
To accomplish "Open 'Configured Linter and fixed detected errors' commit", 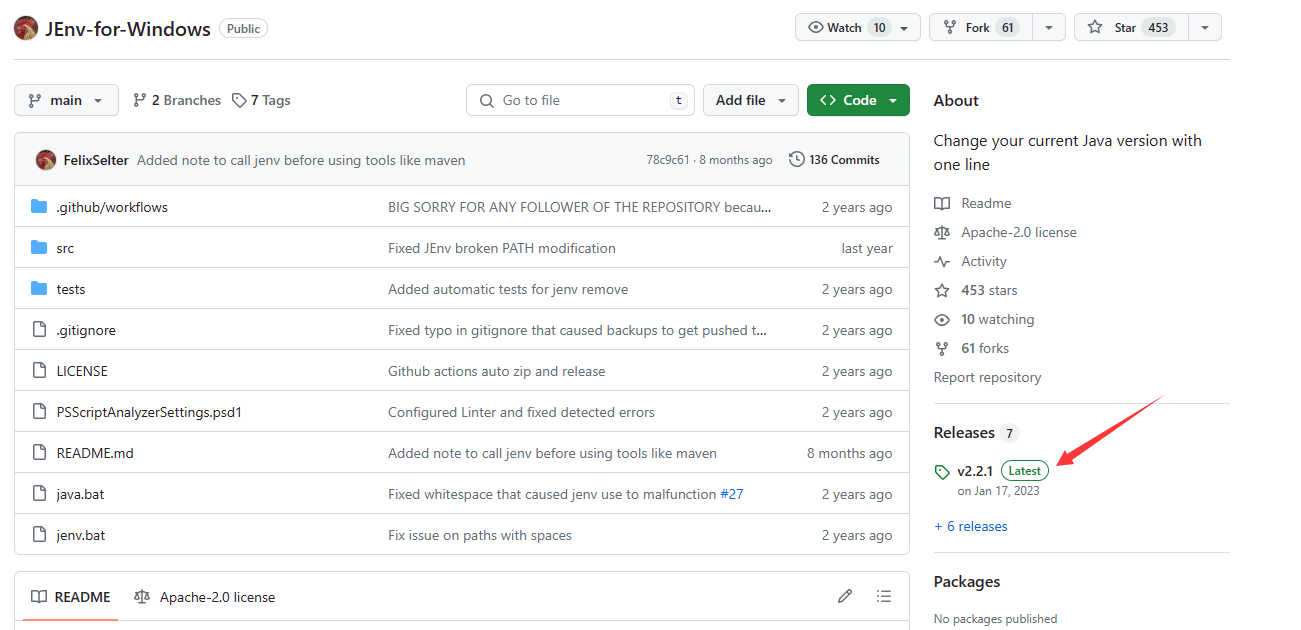I will click(521, 412).
